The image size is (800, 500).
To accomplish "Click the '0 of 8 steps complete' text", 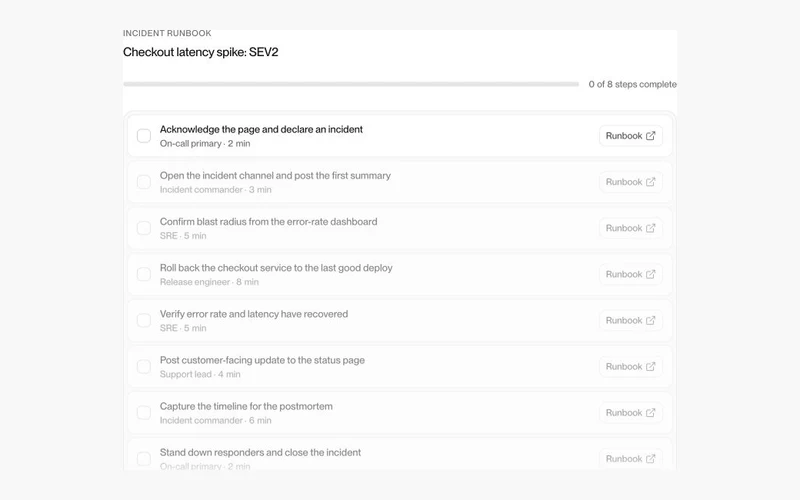I will (x=633, y=84).
